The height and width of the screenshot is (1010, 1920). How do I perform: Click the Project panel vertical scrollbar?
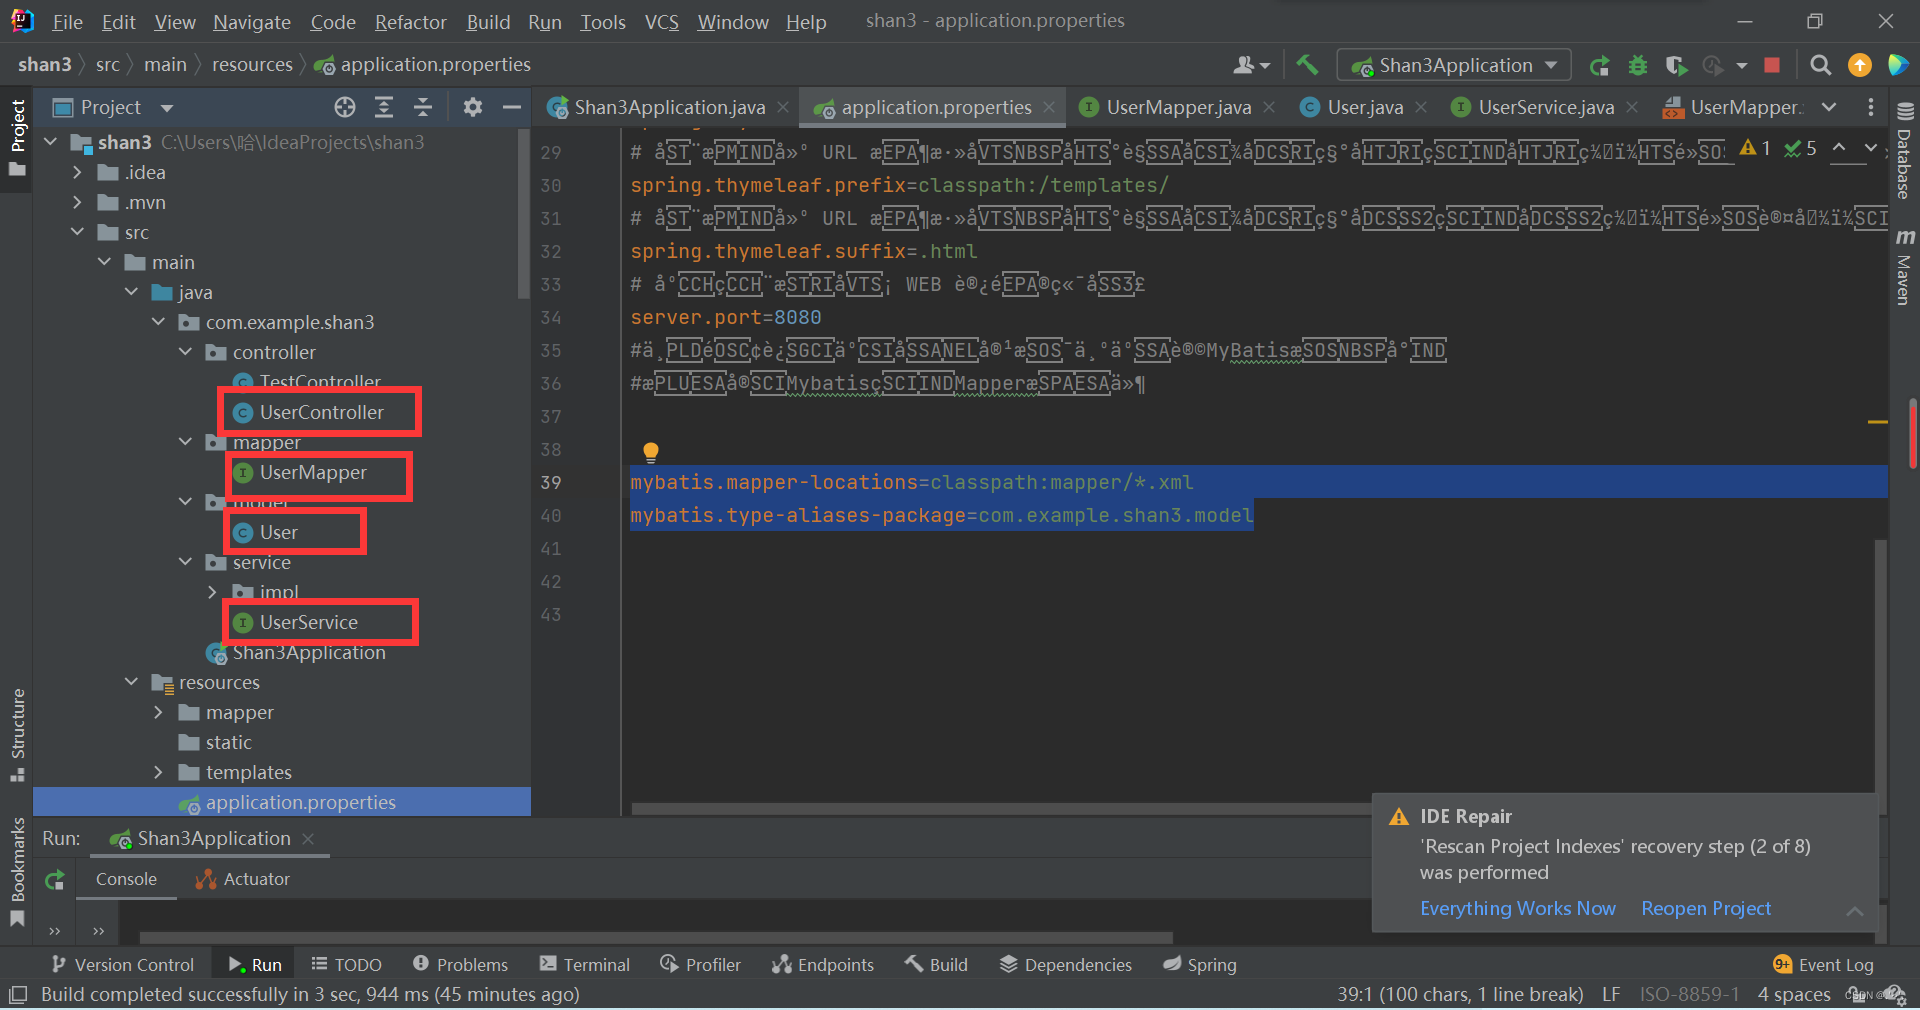(x=524, y=215)
